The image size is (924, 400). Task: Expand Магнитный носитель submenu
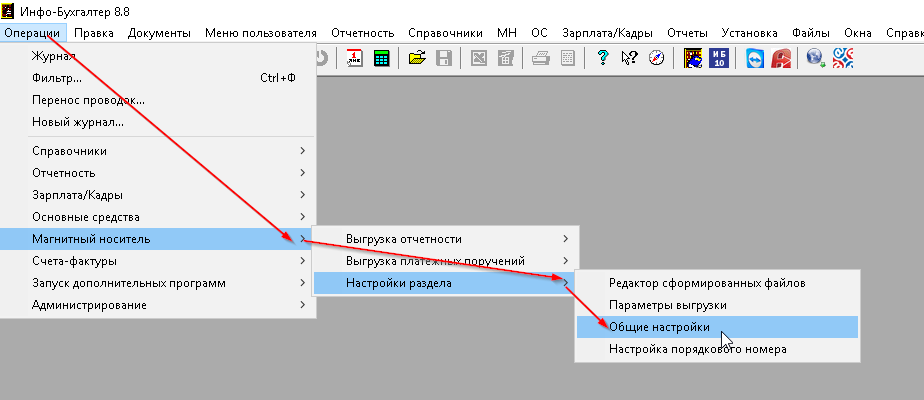pyautogui.click(x=158, y=239)
